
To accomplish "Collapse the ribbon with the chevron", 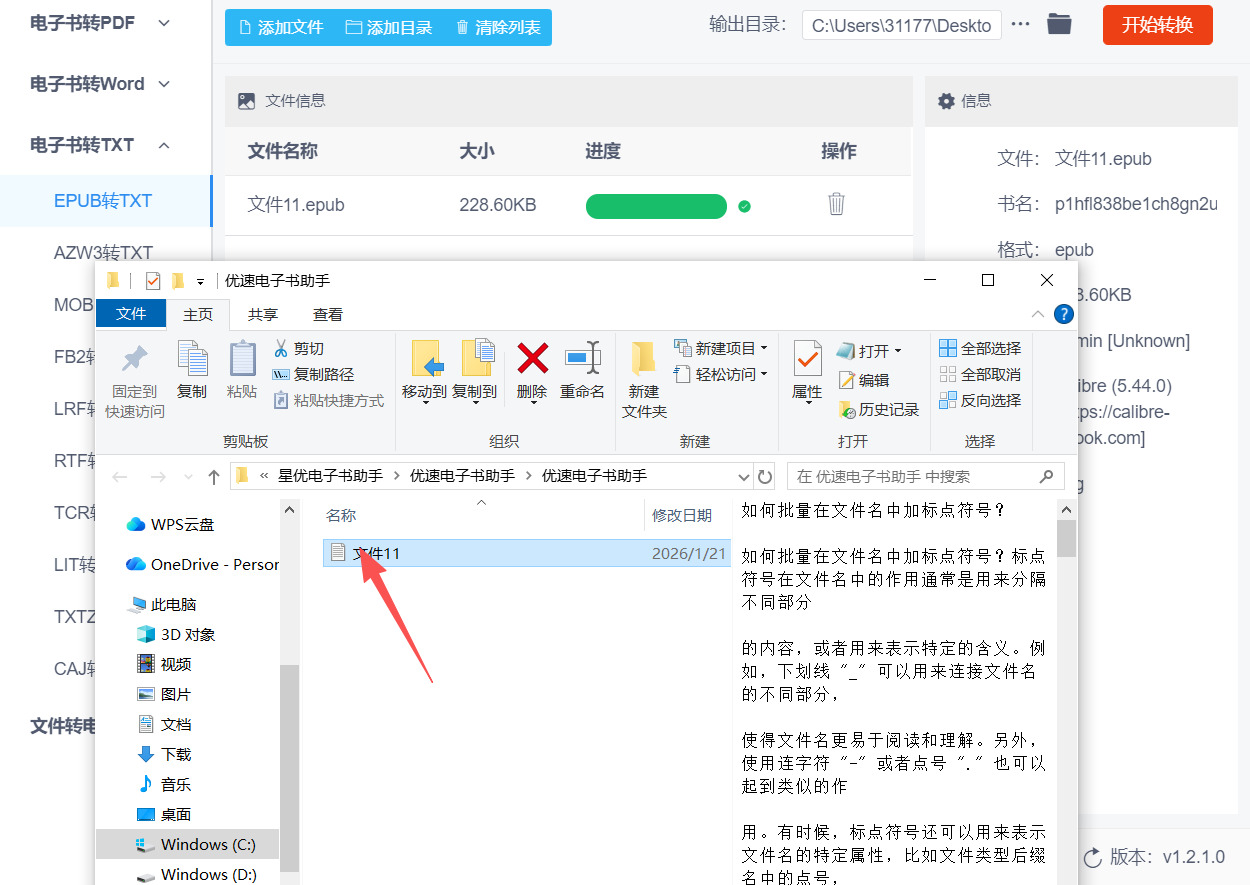I will pyautogui.click(x=1038, y=314).
